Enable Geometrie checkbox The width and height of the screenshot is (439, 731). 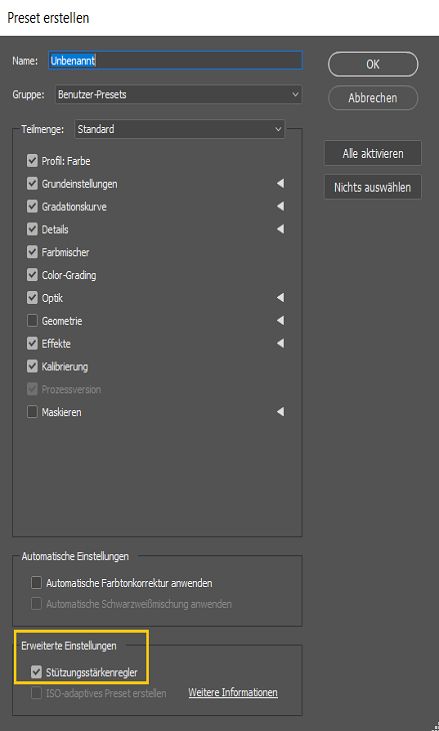pos(32,321)
